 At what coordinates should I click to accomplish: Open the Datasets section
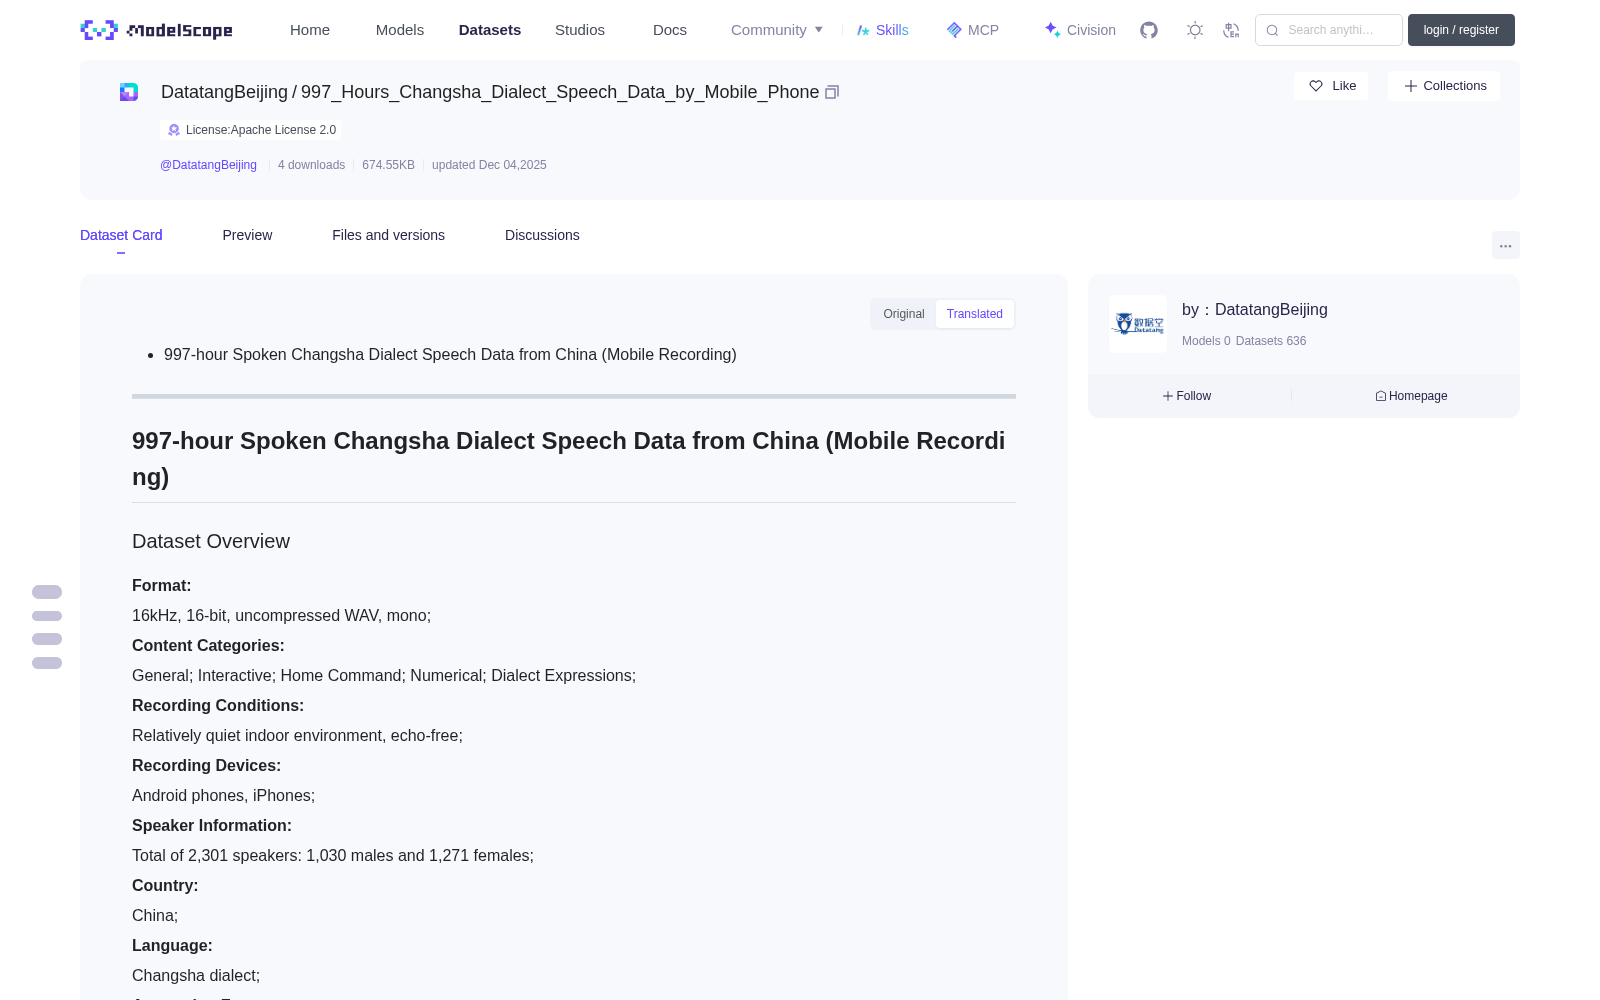tap(490, 30)
